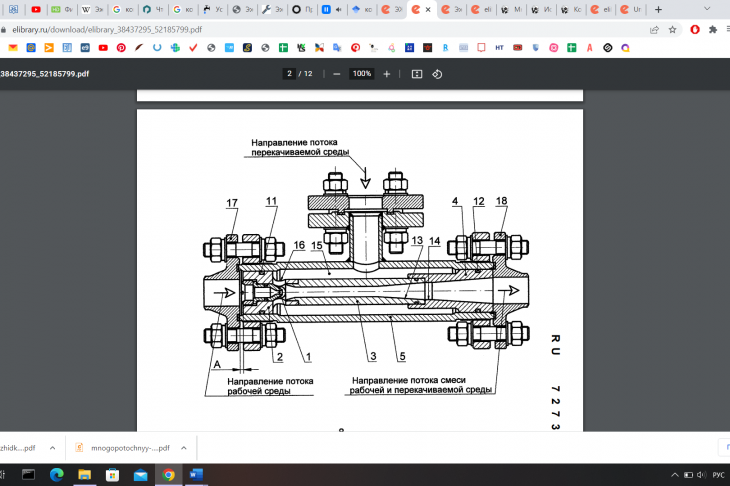The image size is (730, 486).
Task: Close the active elibrary tab
Action: coord(428,9)
